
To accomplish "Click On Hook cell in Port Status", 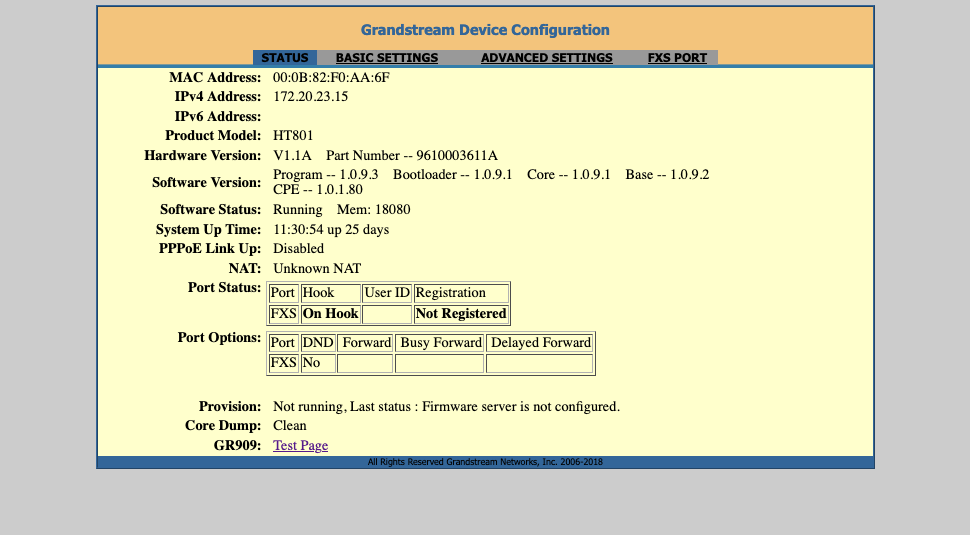I will click(330, 314).
